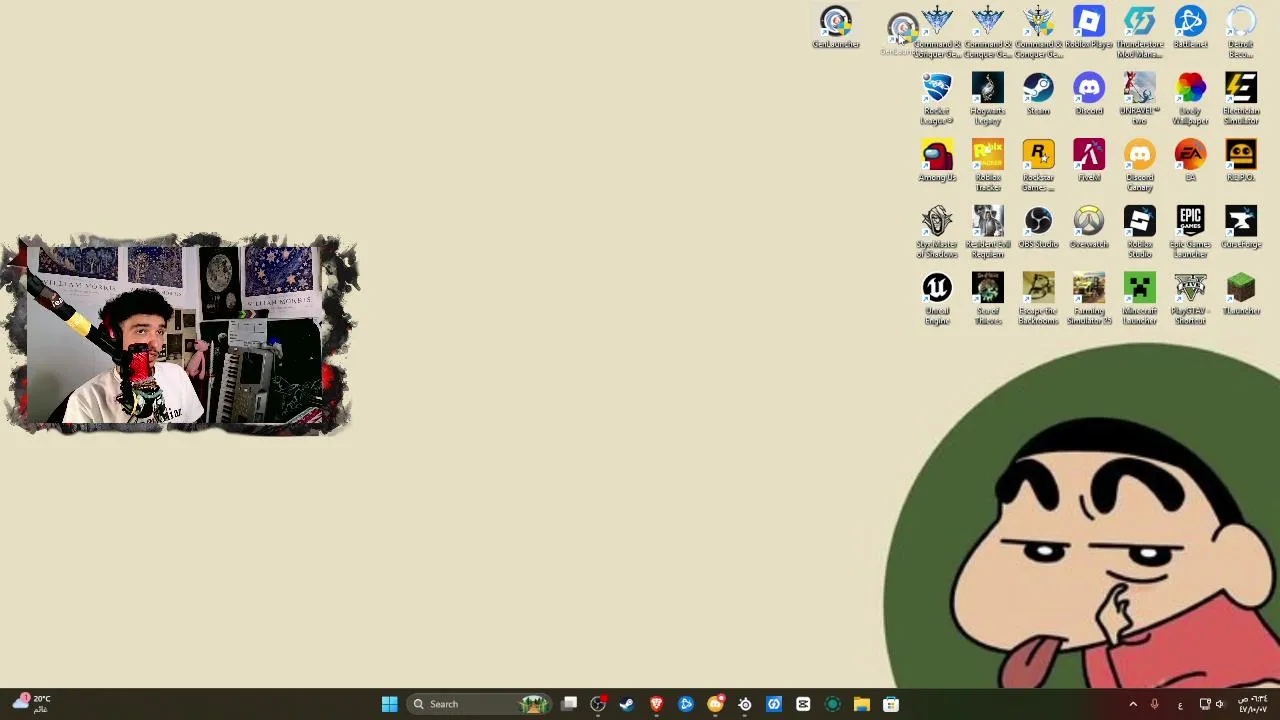The height and width of the screenshot is (720, 1280).
Task: Select the Detroit Become Human shortcut
Action: (1241, 31)
